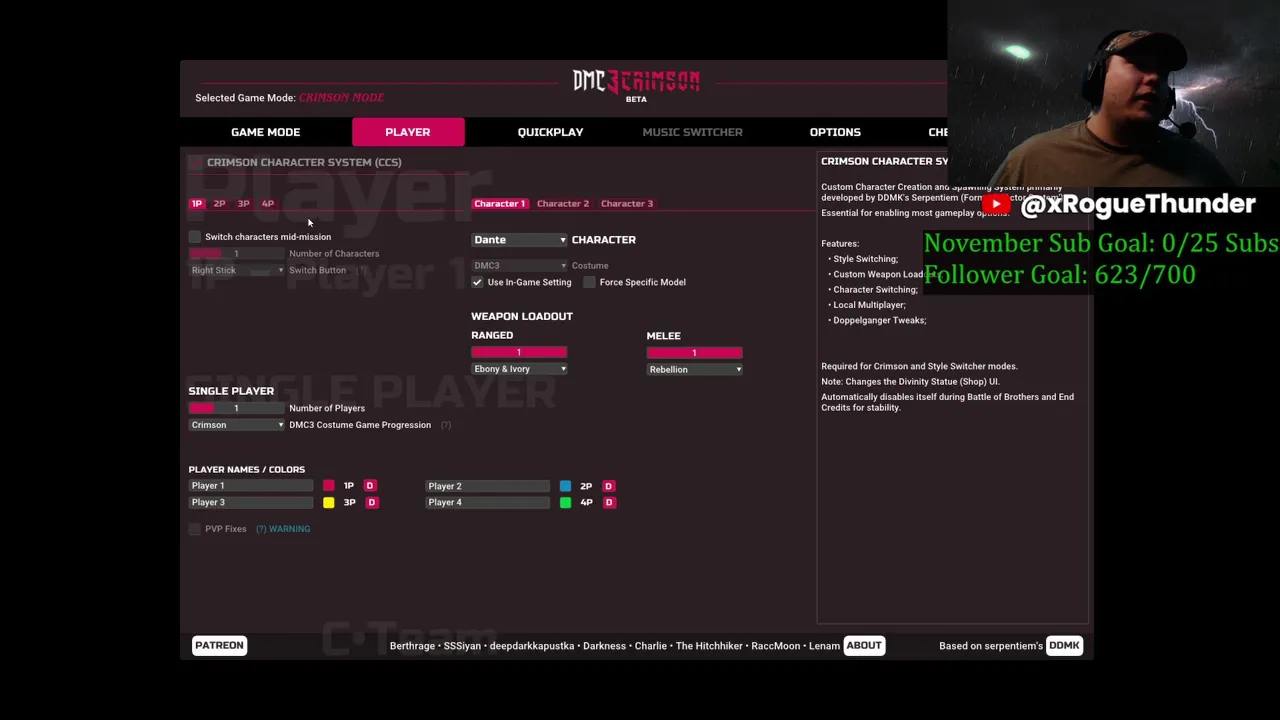Adjust the Number of Characters slider
Viewport: 1280px width, 720px height.
(237, 254)
